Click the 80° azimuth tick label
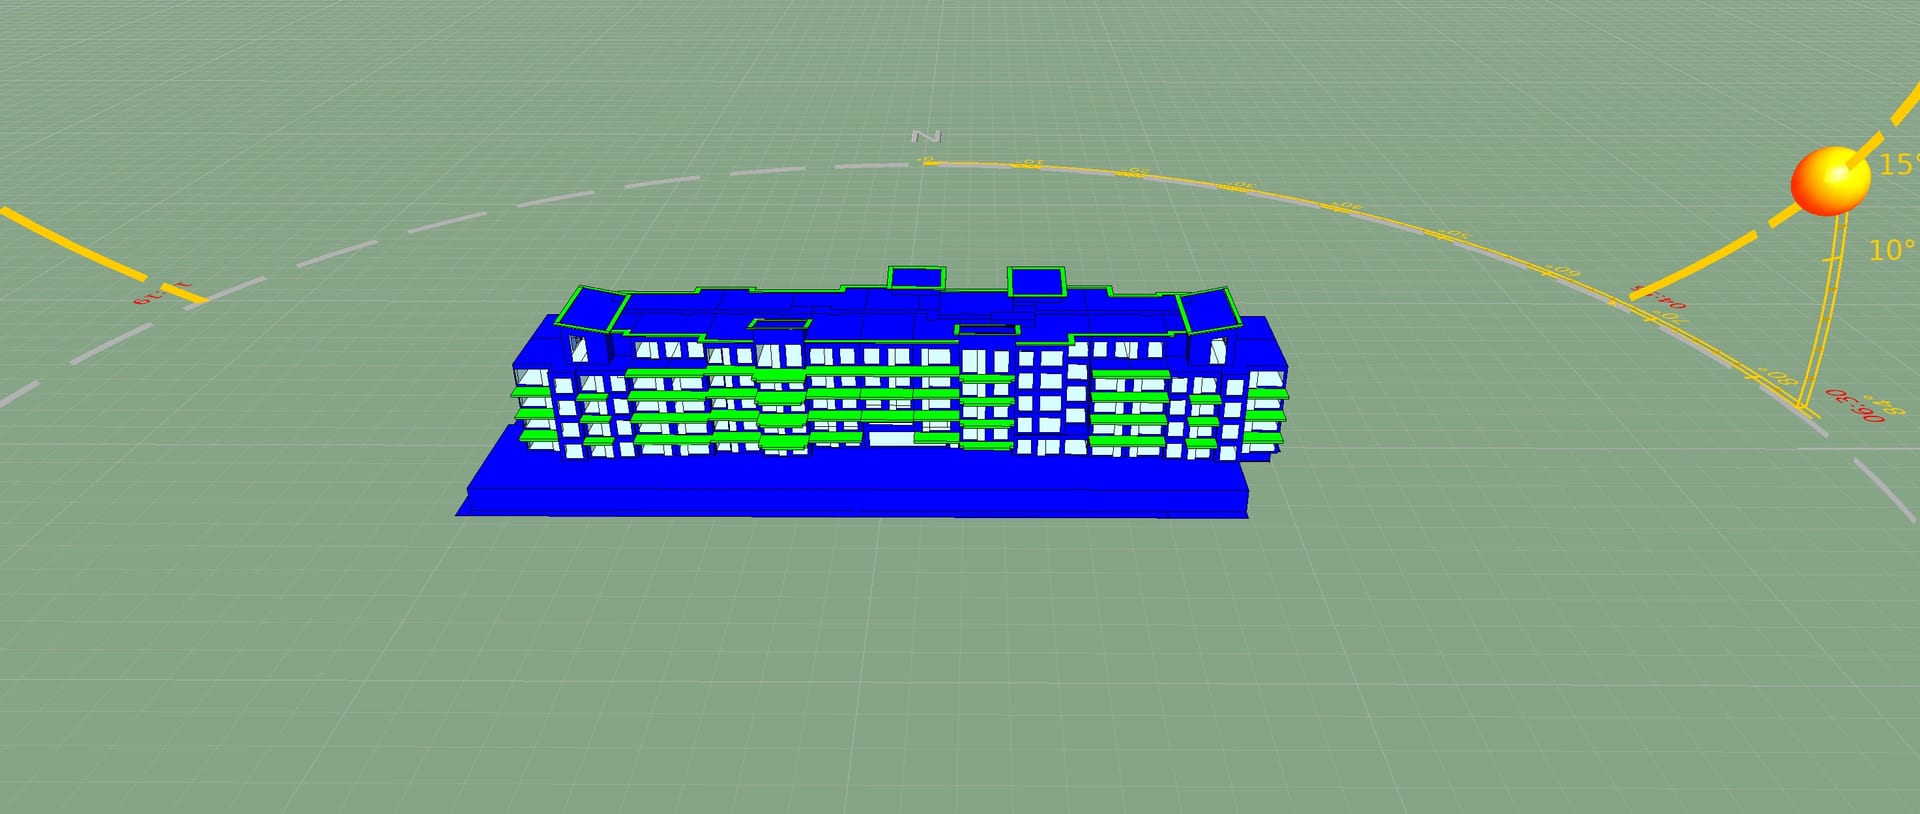Screen dimensions: 1920x814 (x=1777, y=376)
